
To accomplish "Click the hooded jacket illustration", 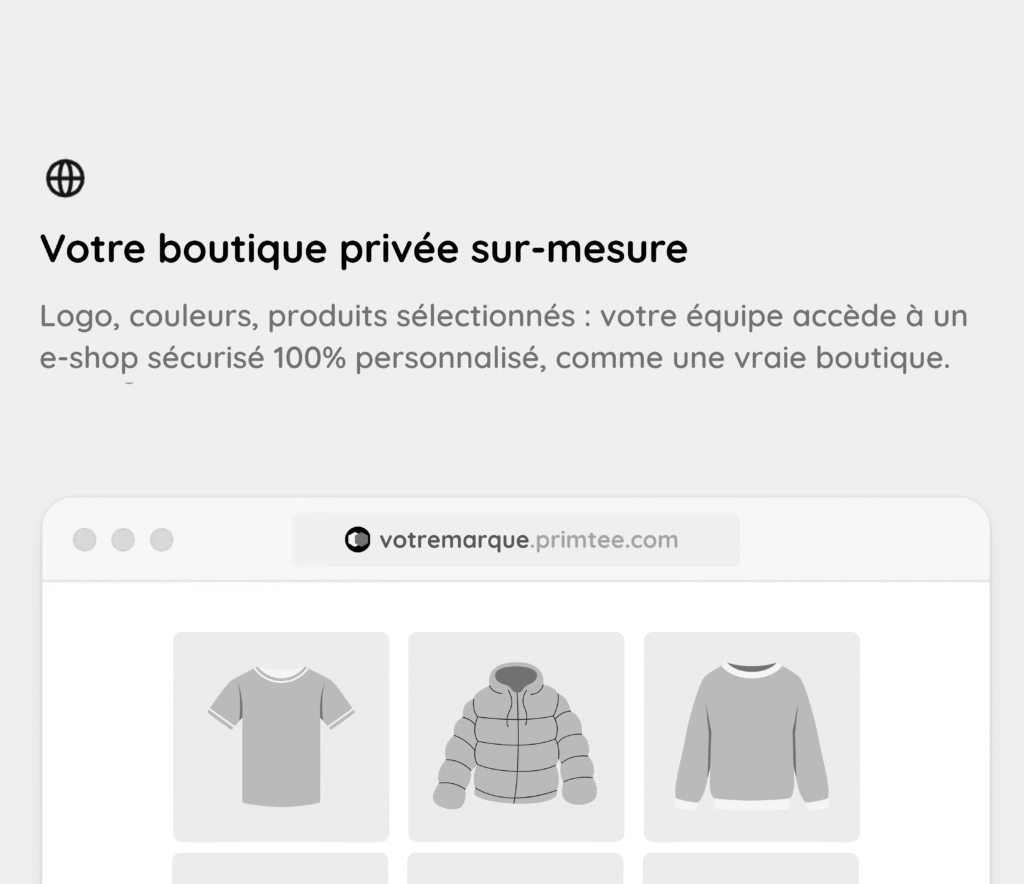I will pos(515,736).
